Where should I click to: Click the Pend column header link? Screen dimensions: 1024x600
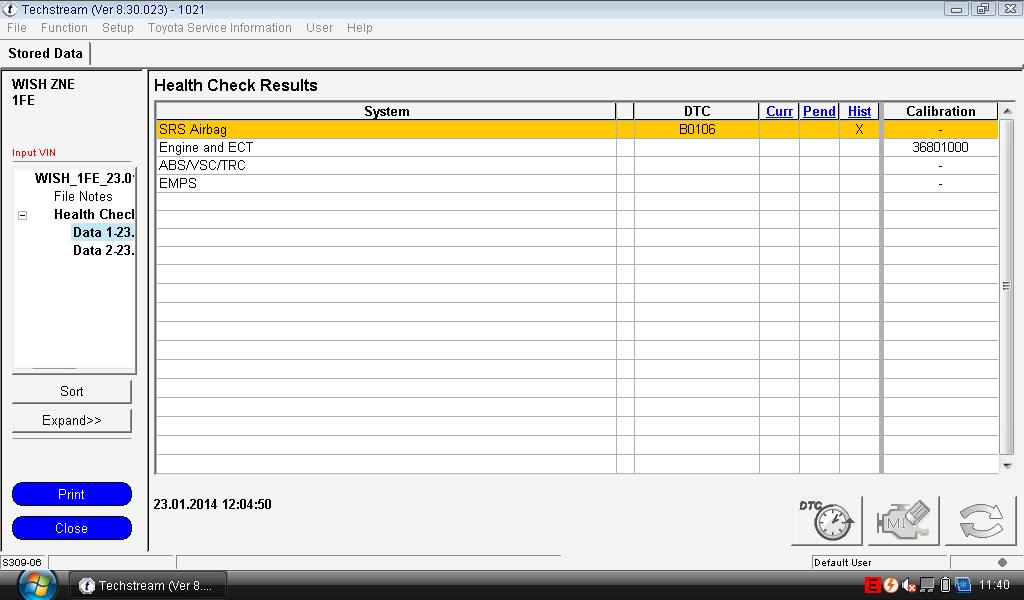point(819,112)
